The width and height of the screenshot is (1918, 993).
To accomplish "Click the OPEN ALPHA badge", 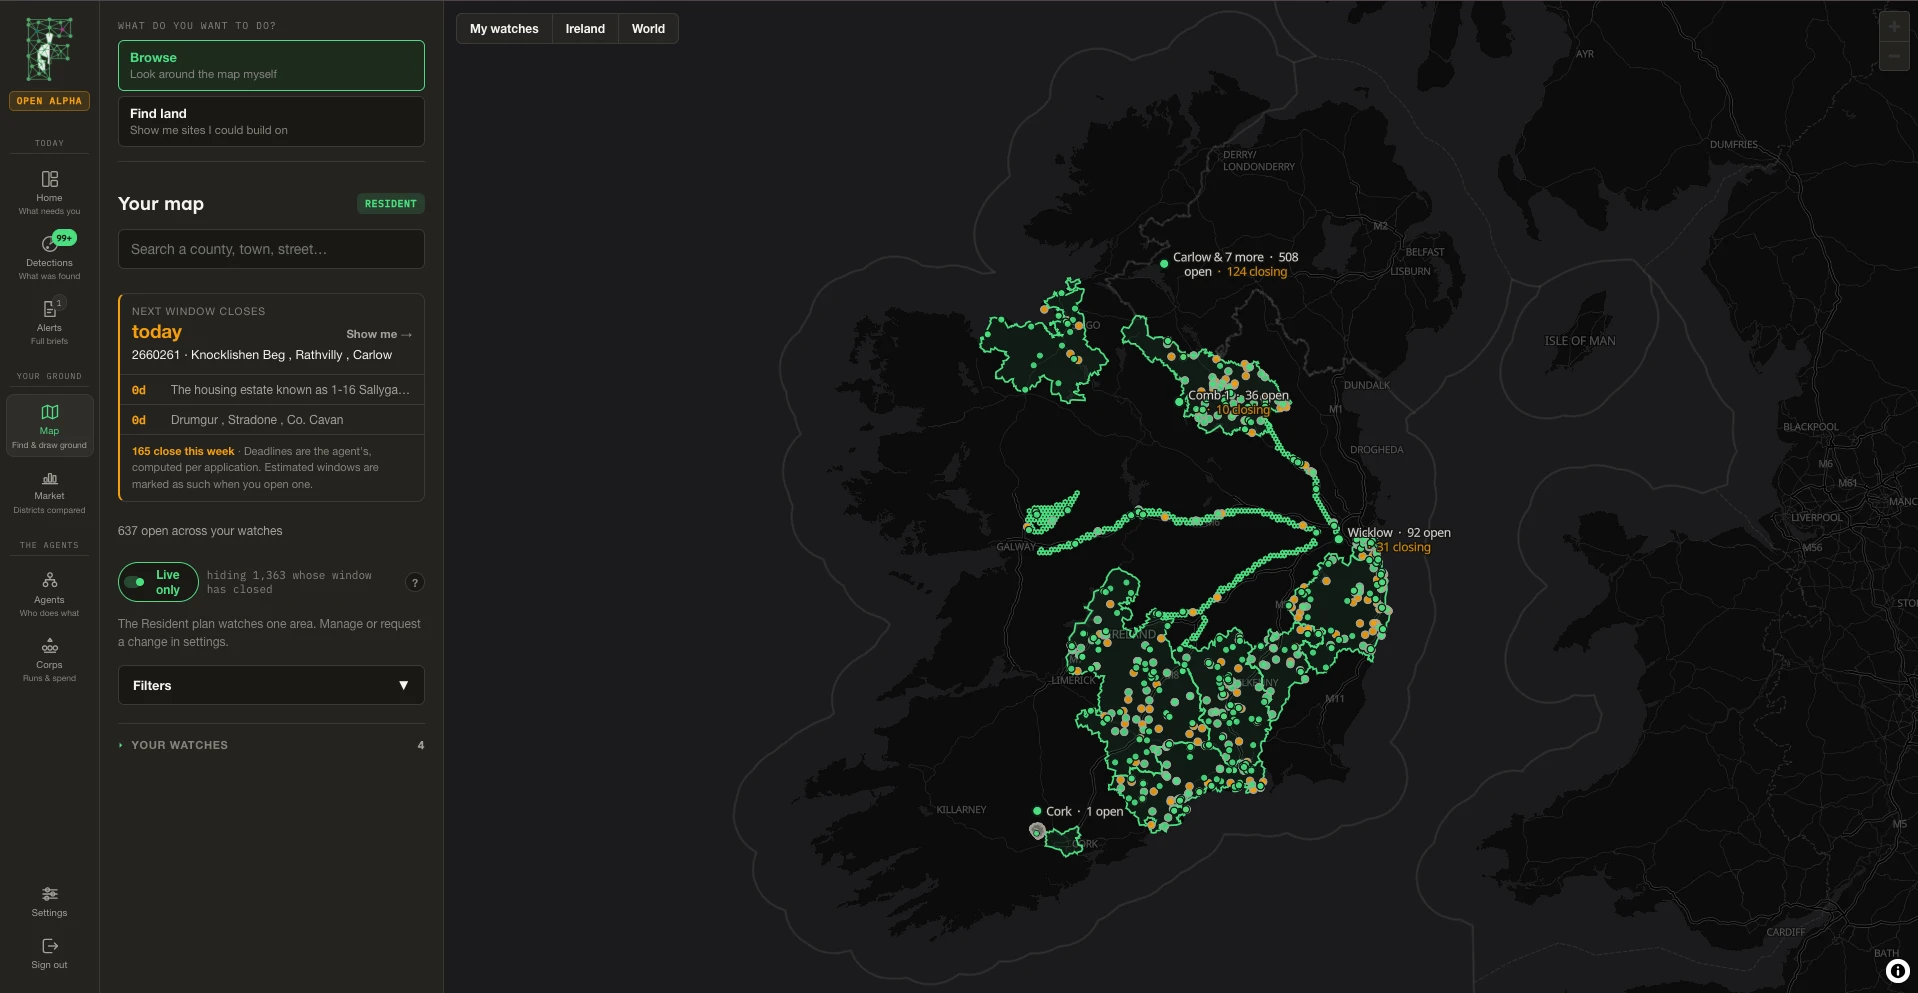I will (49, 101).
